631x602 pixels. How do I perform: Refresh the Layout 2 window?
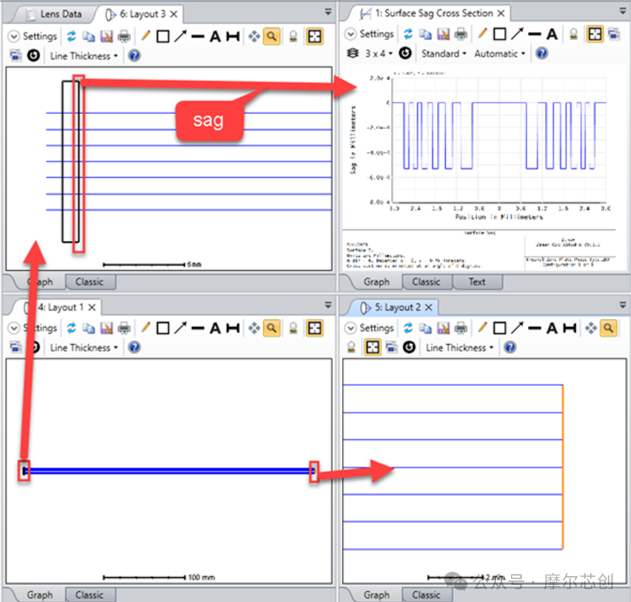(408, 328)
